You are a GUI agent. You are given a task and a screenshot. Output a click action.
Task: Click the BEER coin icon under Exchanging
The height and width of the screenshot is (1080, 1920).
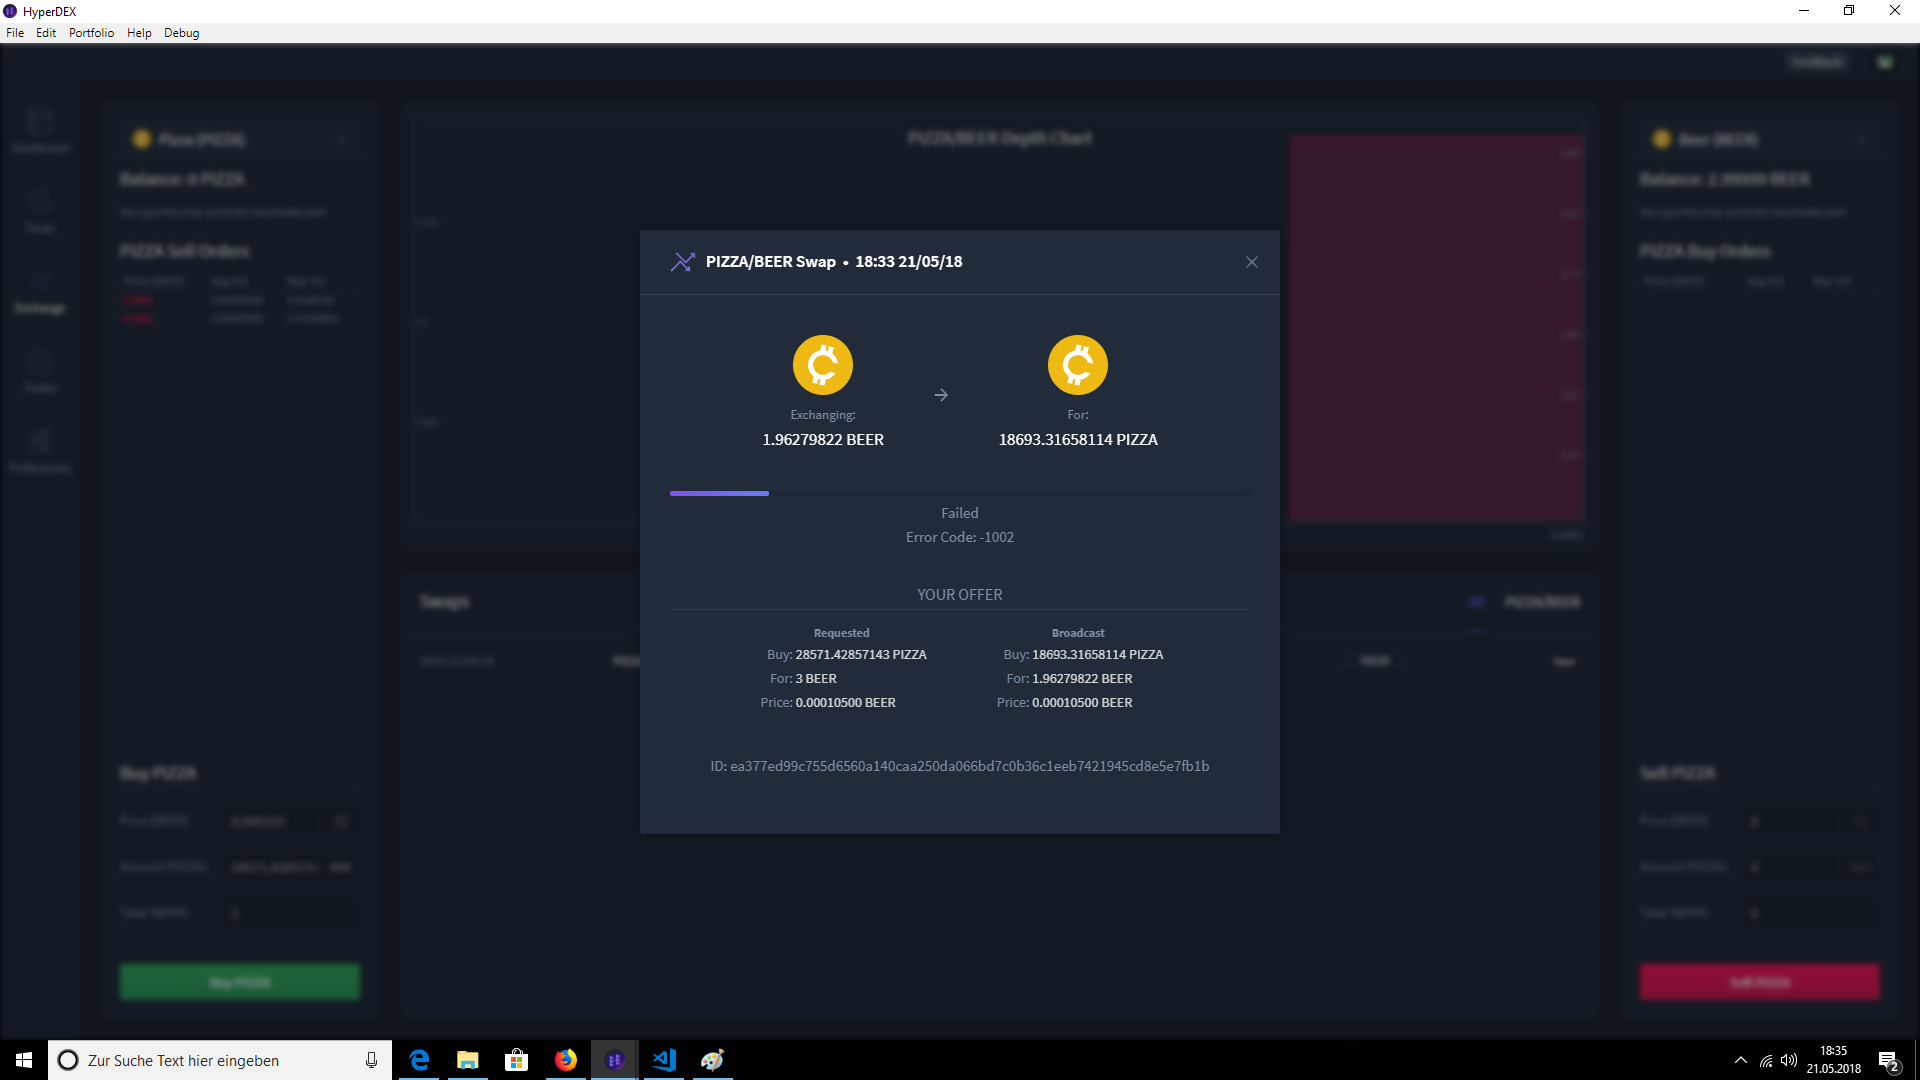(x=823, y=364)
